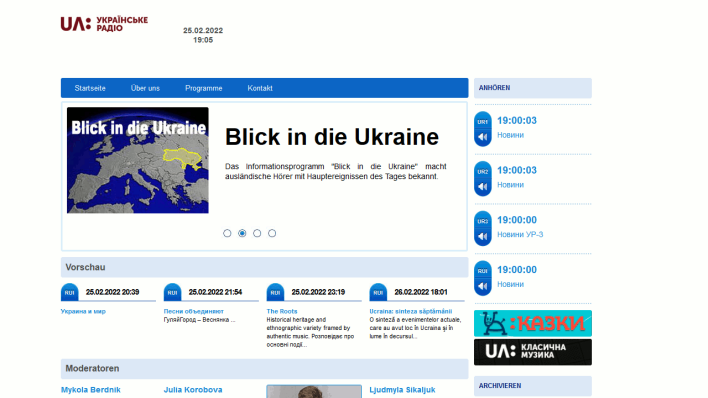708x398 pixels.
Task: Open Новини program under RUI channel
Action: [x=510, y=284]
